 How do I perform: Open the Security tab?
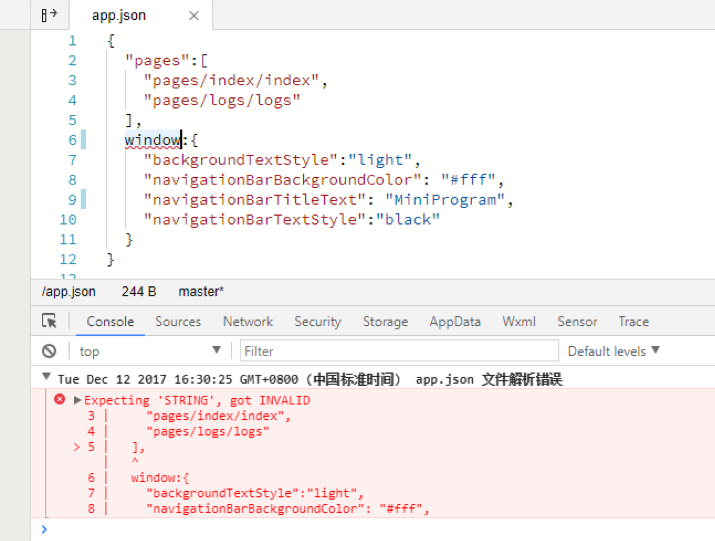point(318,321)
